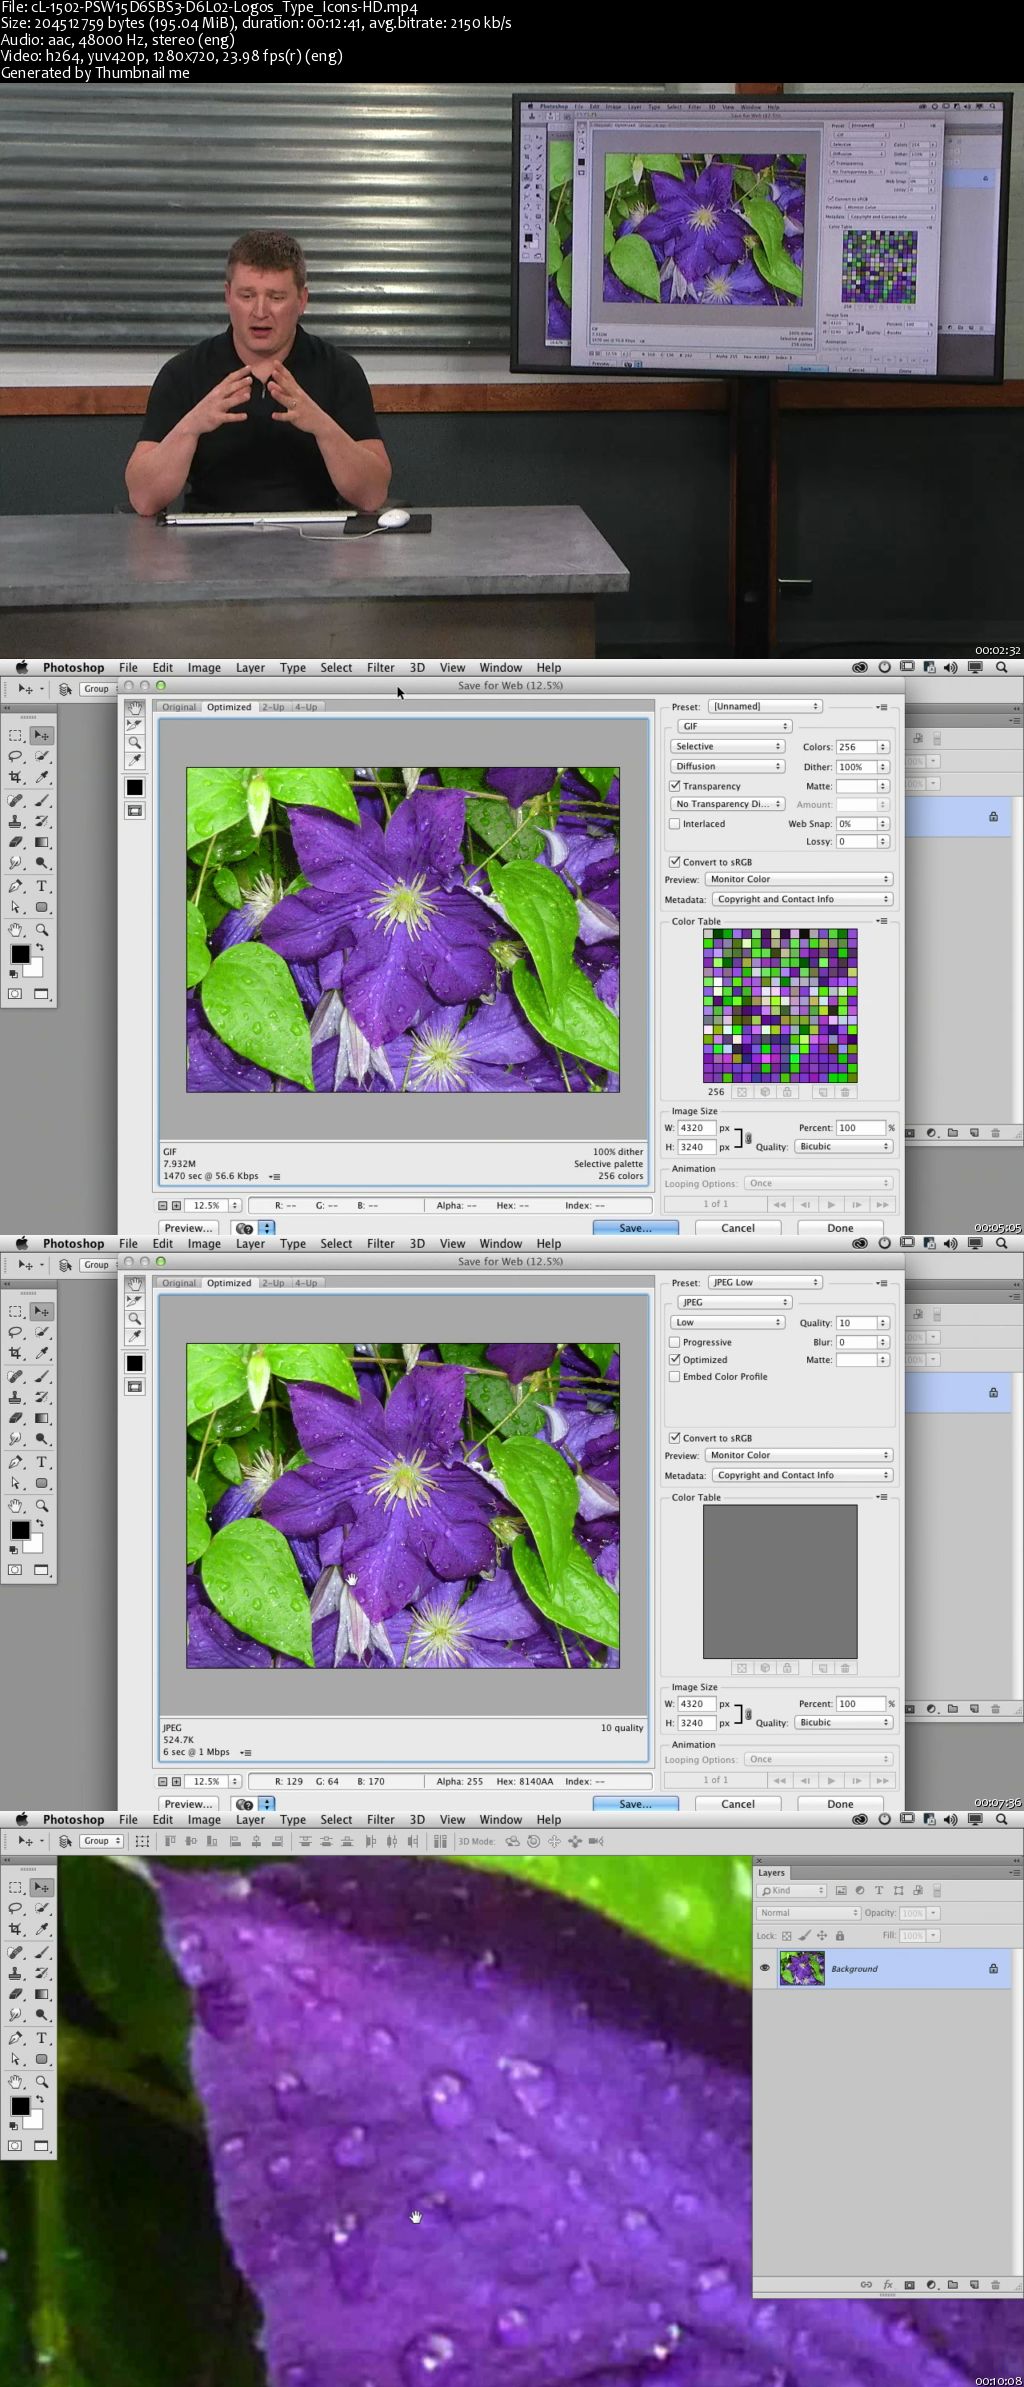Image resolution: width=1024 pixels, height=2387 pixels.
Task: Open GIF file format dropdown
Action: point(734,726)
